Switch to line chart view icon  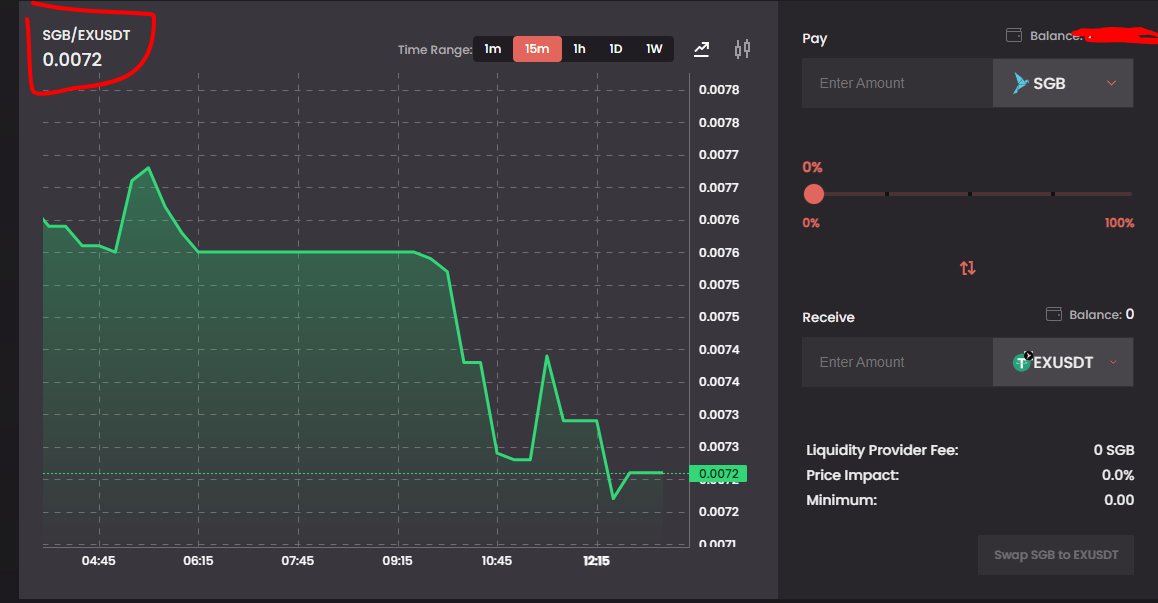point(702,50)
